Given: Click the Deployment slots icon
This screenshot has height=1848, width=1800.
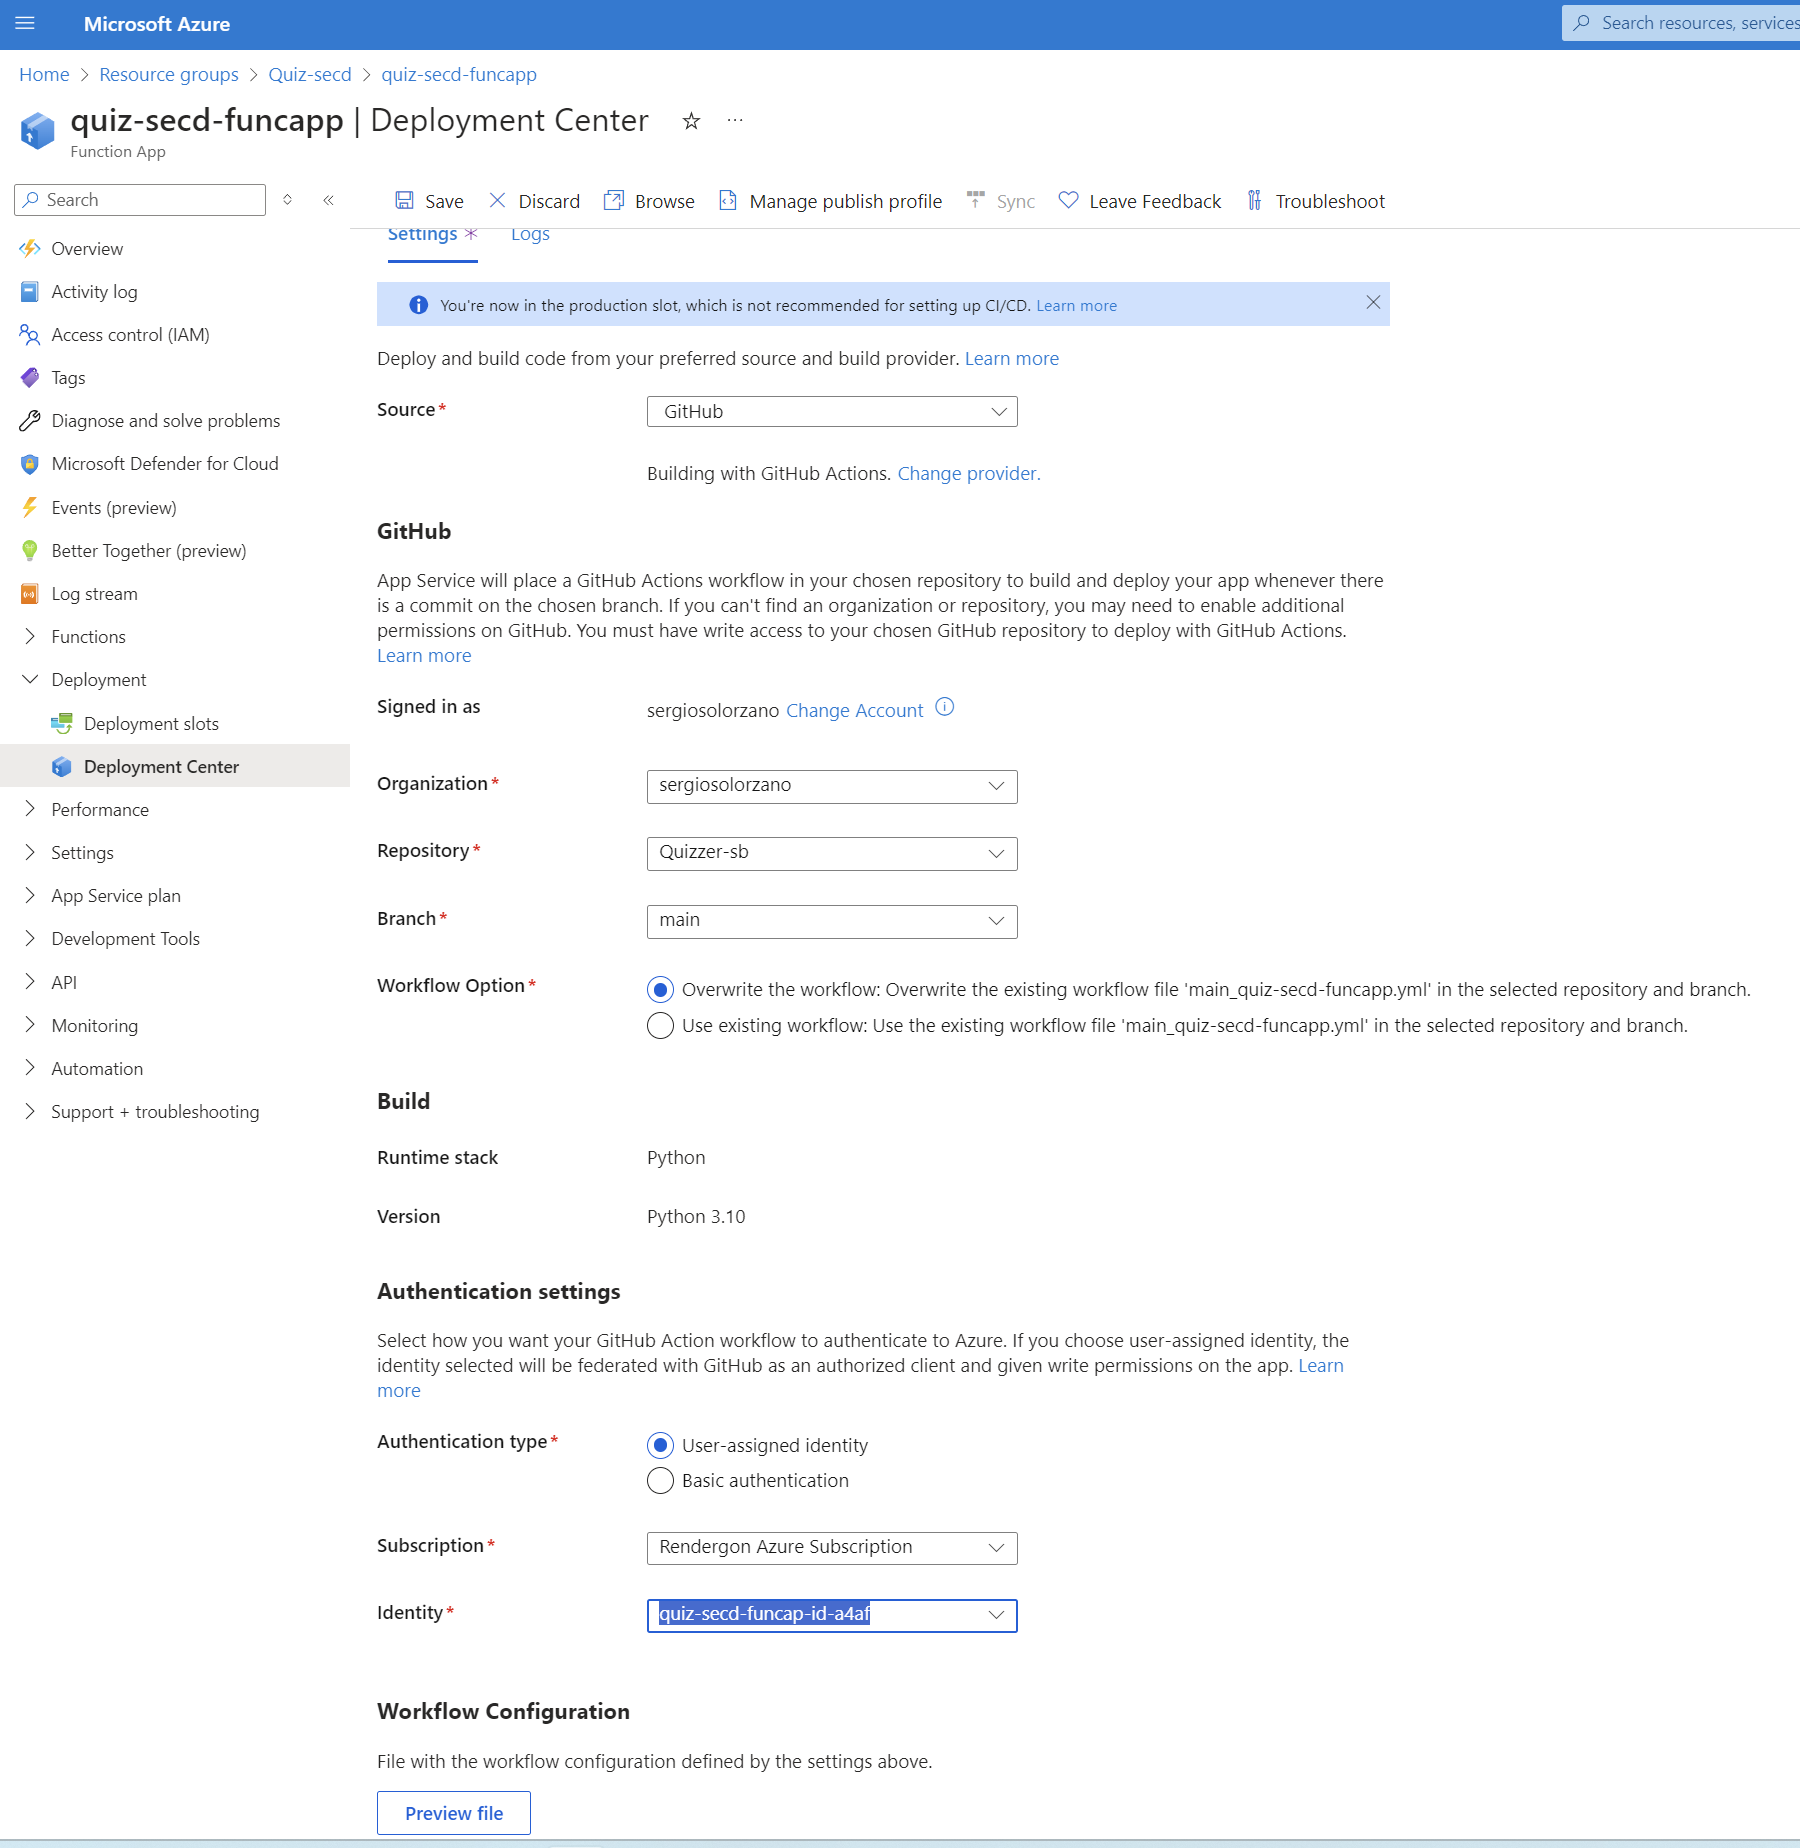Looking at the screenshot, I should pyautogui.click(x=62, y=723).
